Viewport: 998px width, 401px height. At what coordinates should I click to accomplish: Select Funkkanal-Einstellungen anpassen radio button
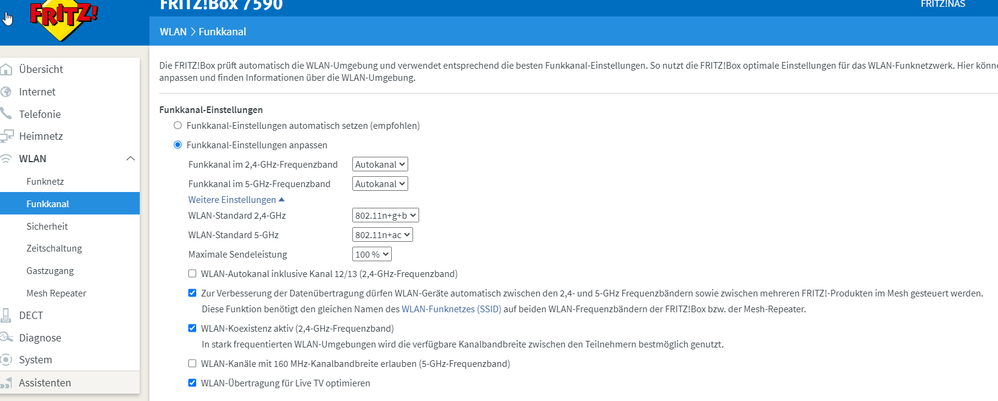click(x=178, y=144)
